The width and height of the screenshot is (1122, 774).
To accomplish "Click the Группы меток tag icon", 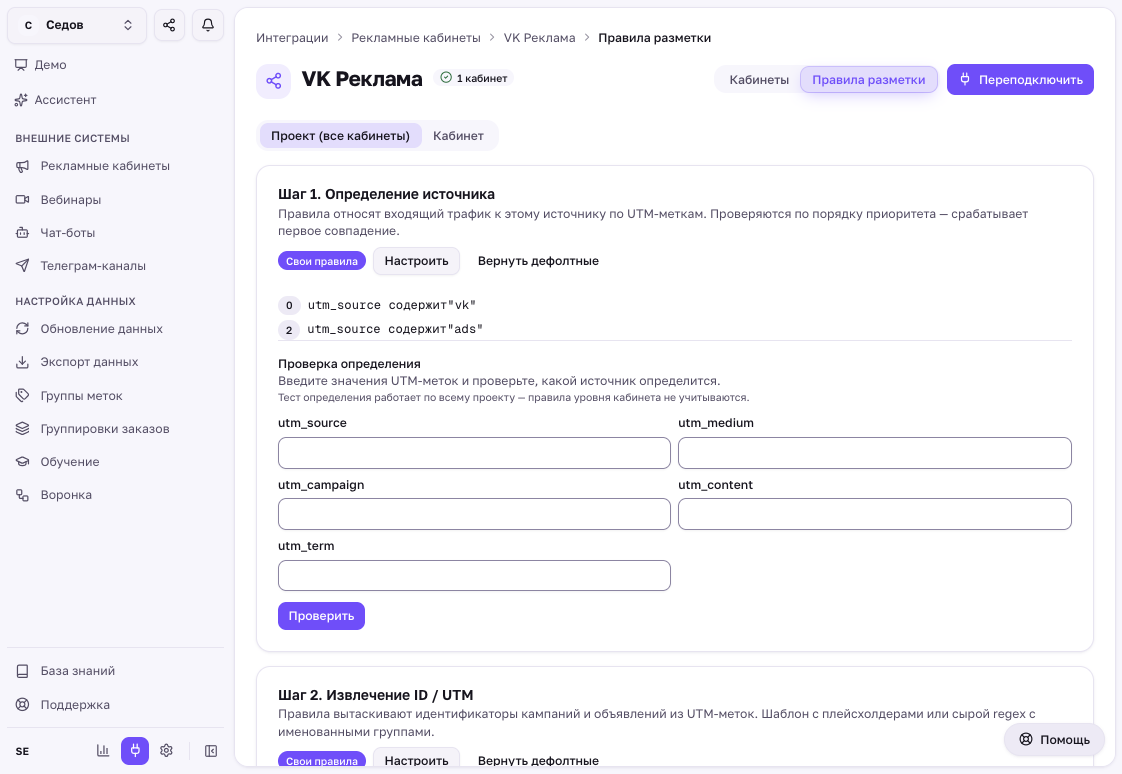I will pos(22,396).
